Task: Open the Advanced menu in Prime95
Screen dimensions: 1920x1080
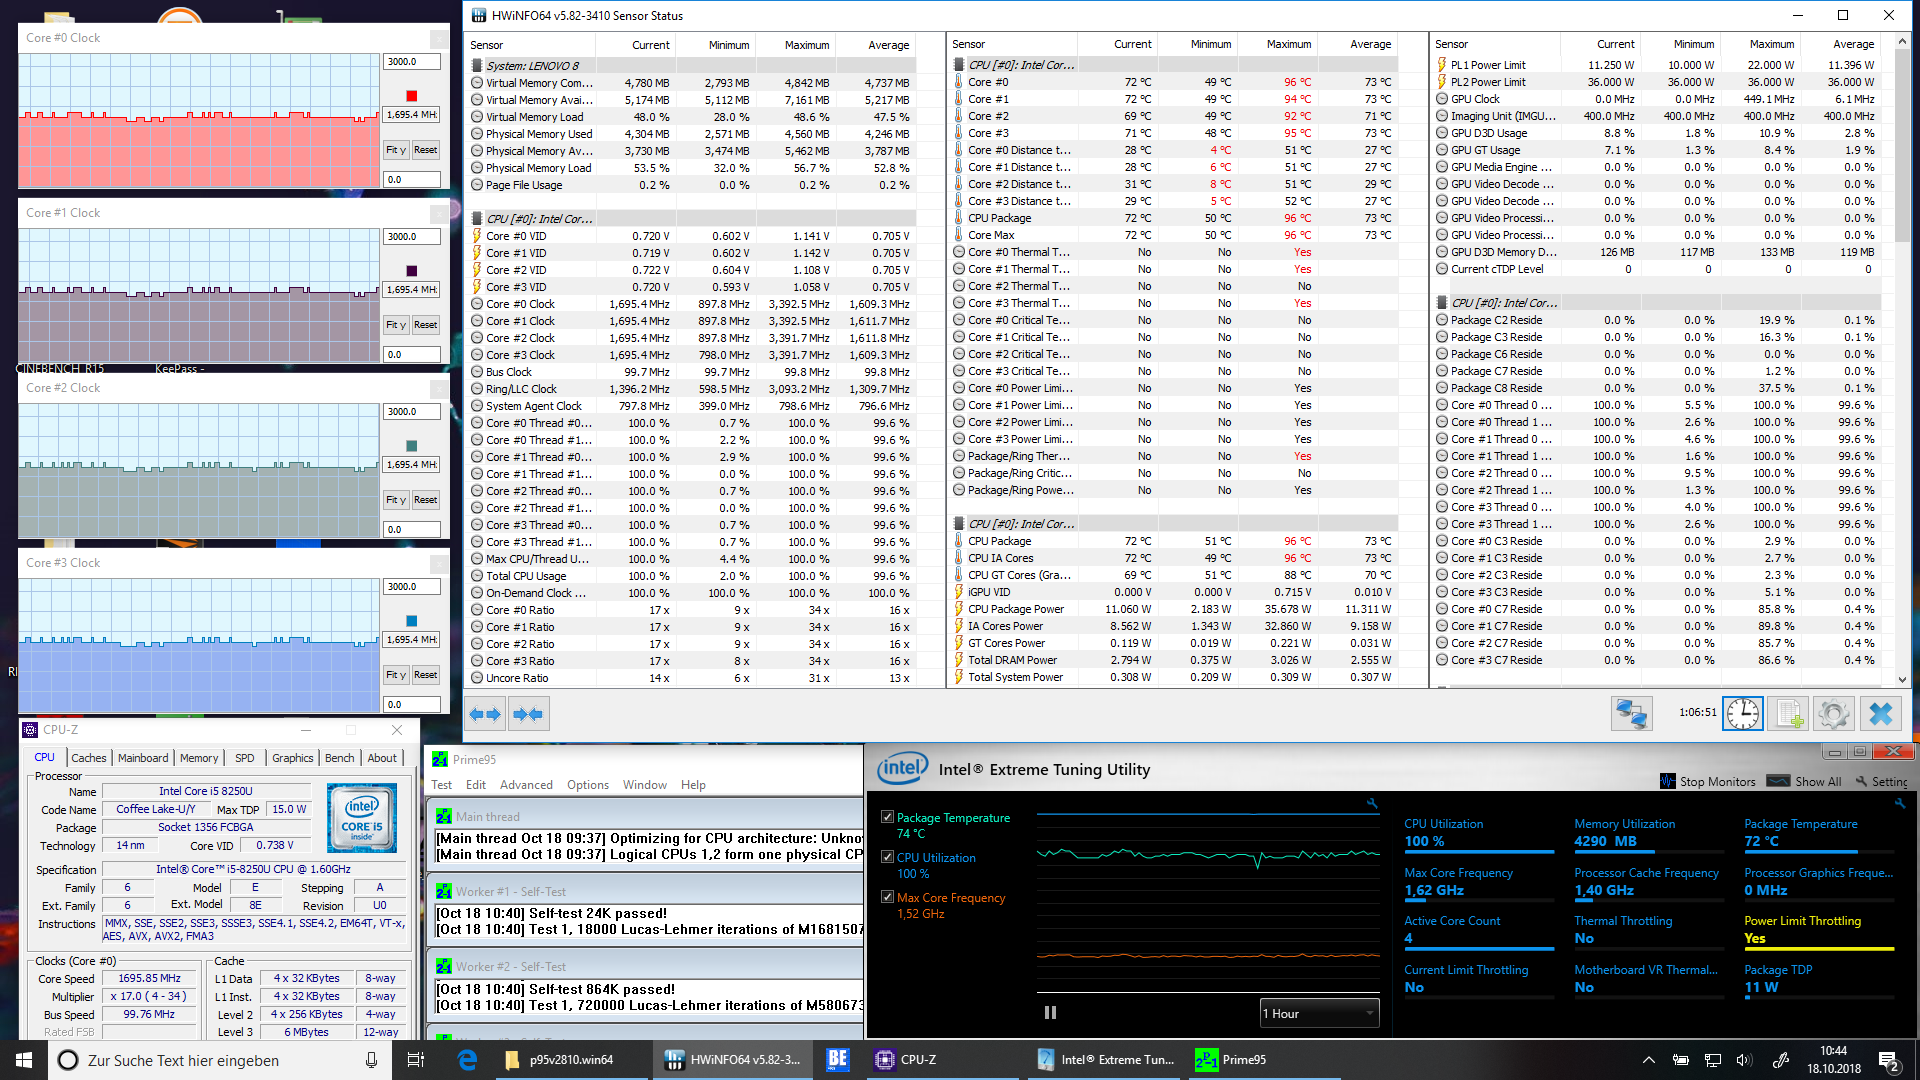Action: pyautogui.click(x=526, y=785)
